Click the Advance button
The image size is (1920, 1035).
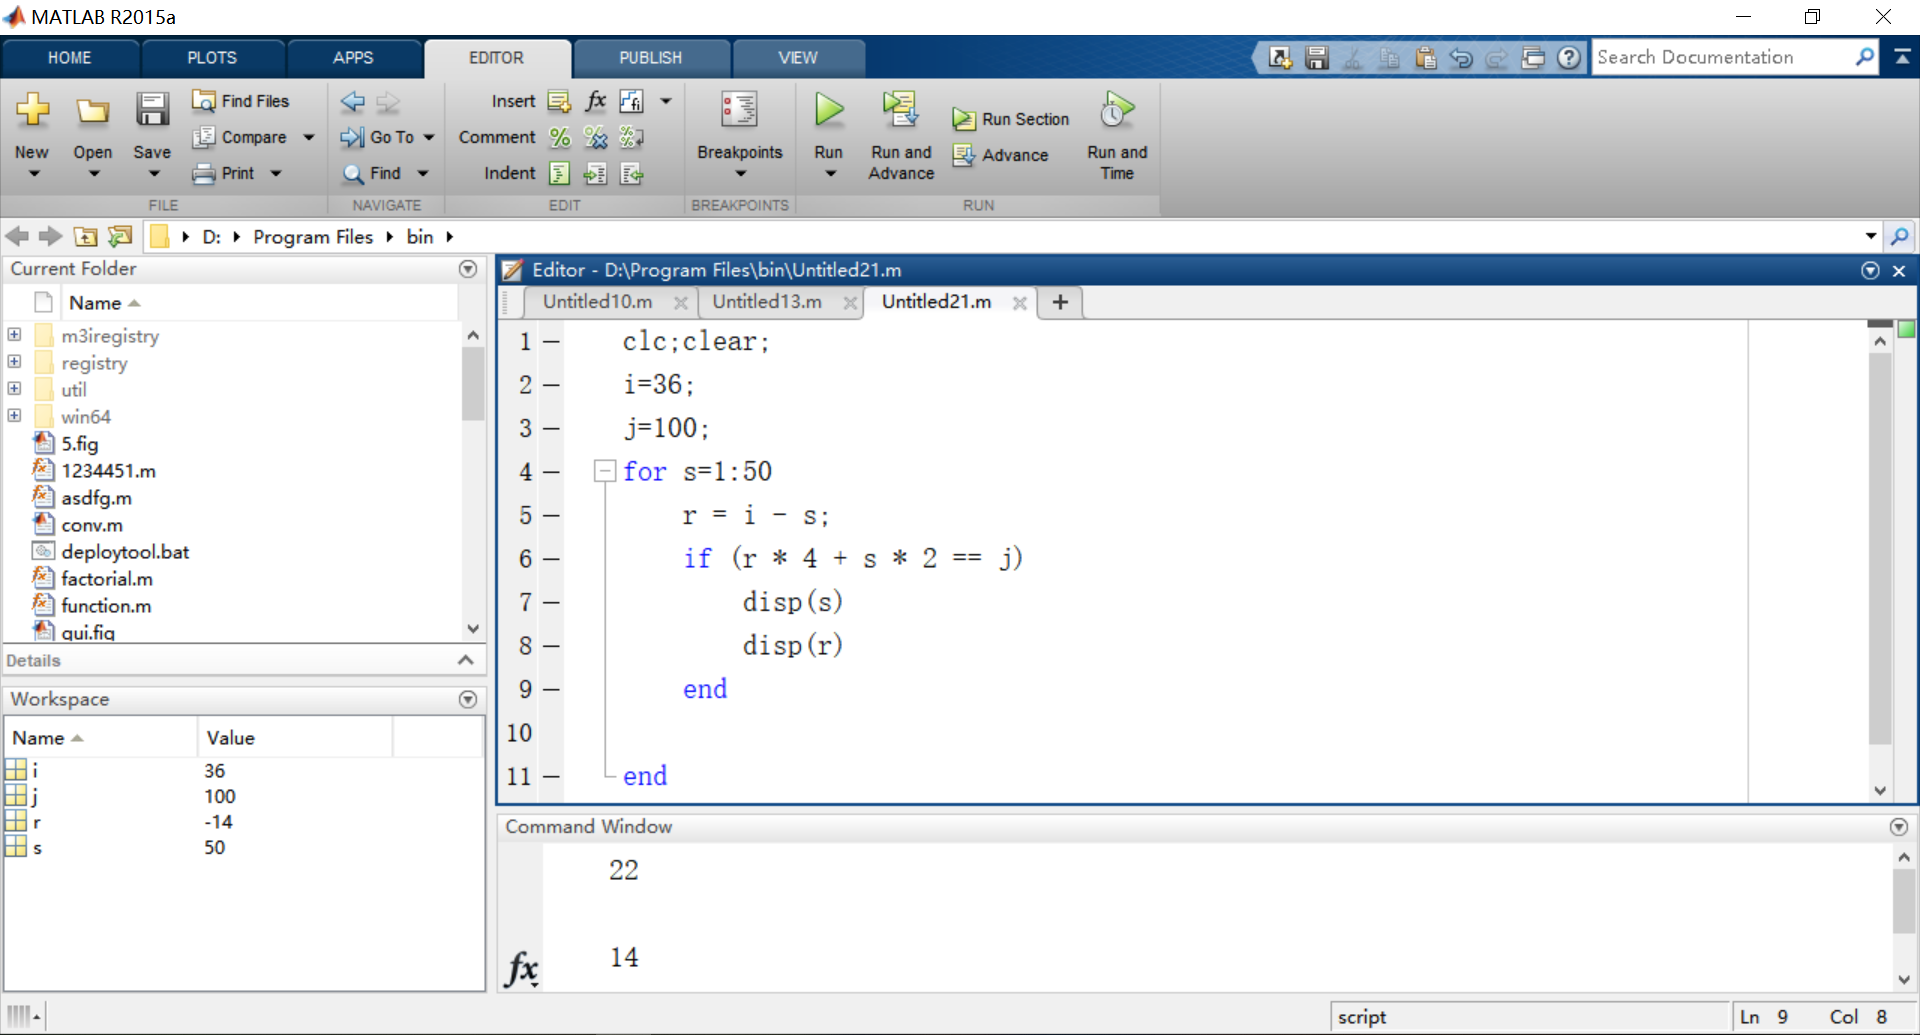(x=1001, y=155)
